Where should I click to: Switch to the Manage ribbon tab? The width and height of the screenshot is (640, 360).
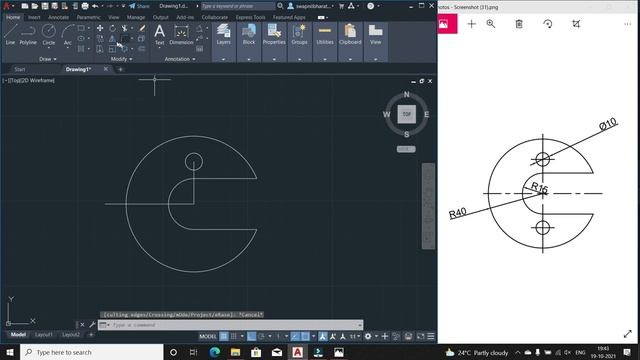tap(136, 17)
